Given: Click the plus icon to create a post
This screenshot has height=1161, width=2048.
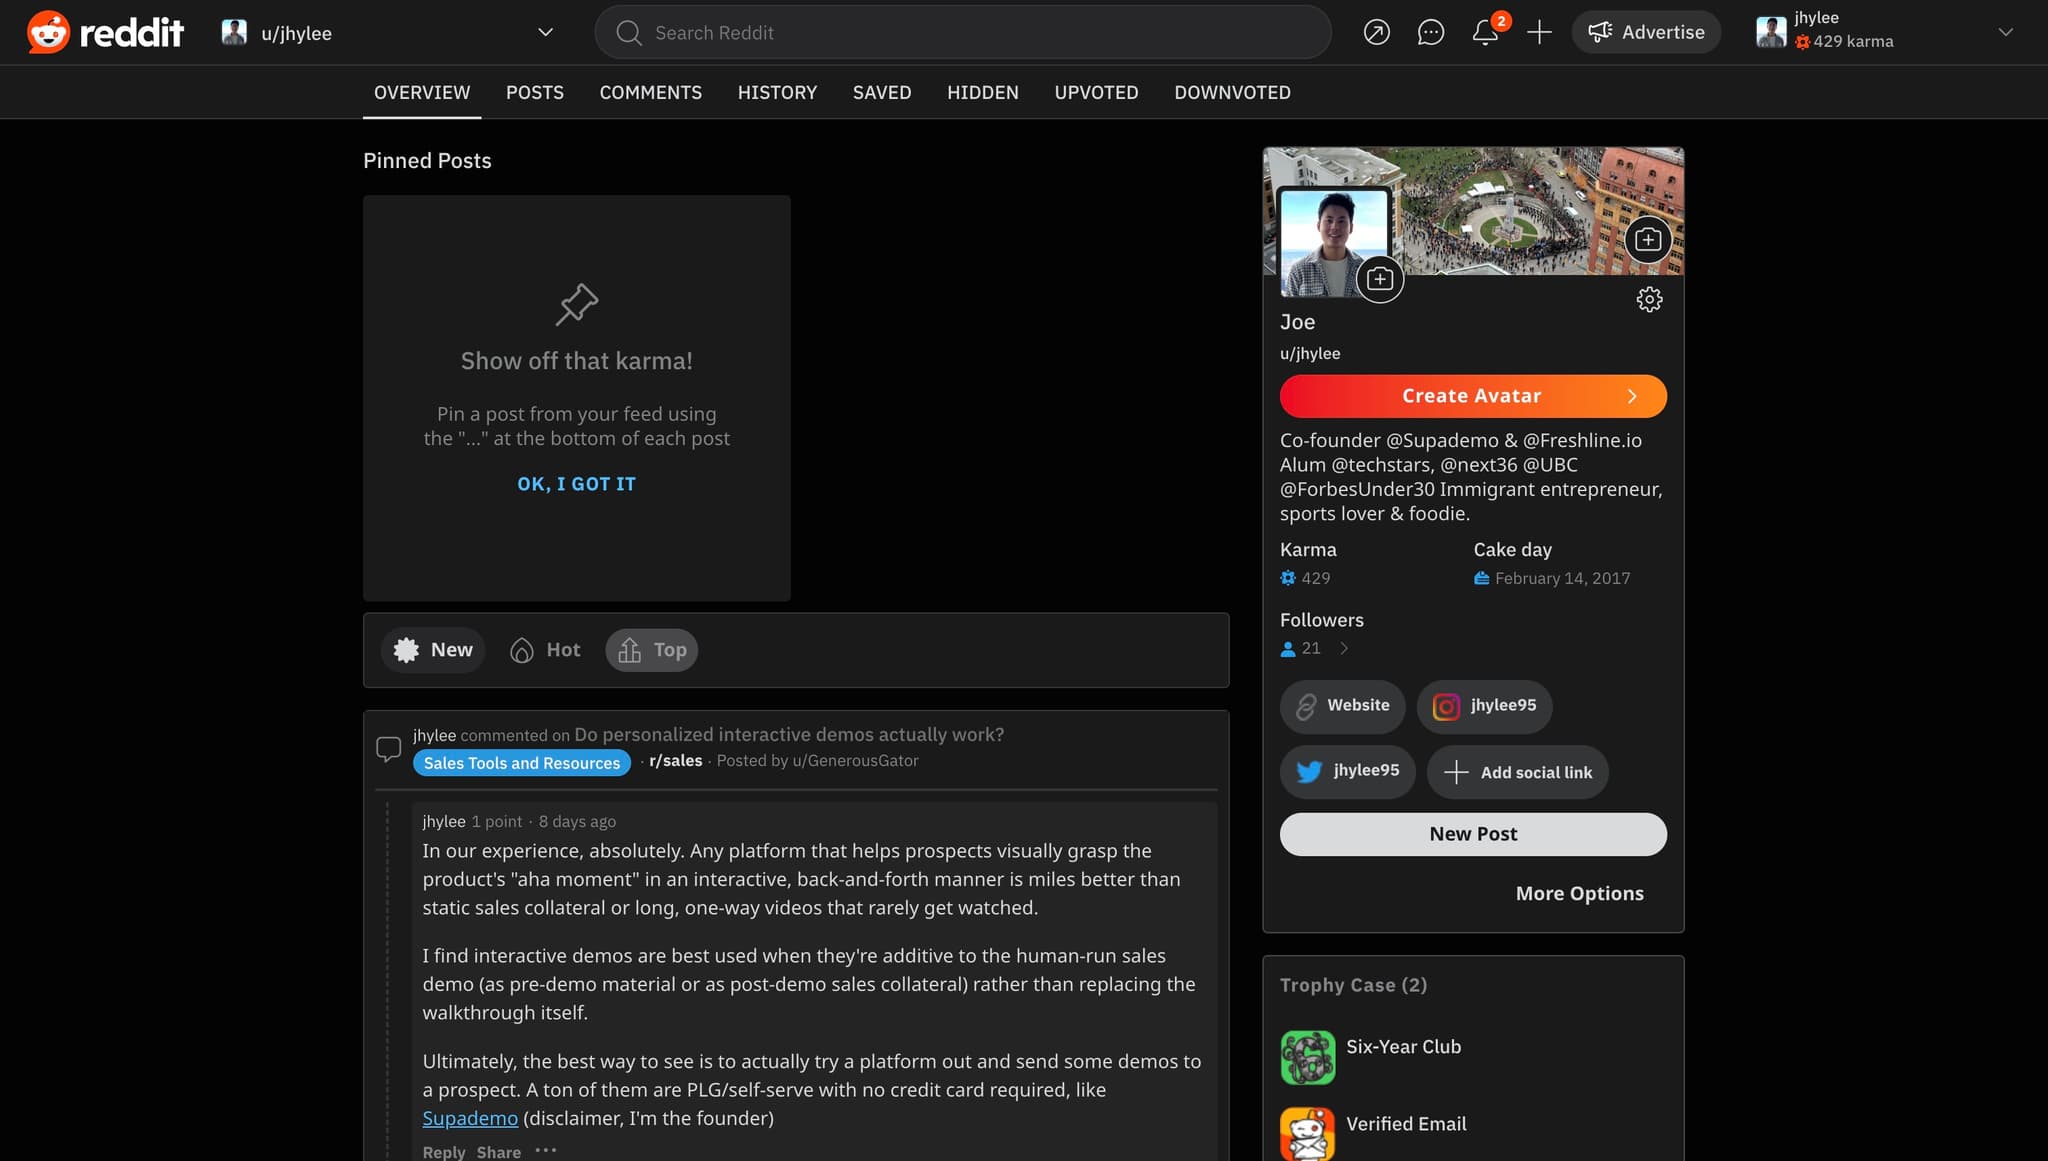Looking at the screenshot, I should pyautogui.click(x=1539, y=32).
